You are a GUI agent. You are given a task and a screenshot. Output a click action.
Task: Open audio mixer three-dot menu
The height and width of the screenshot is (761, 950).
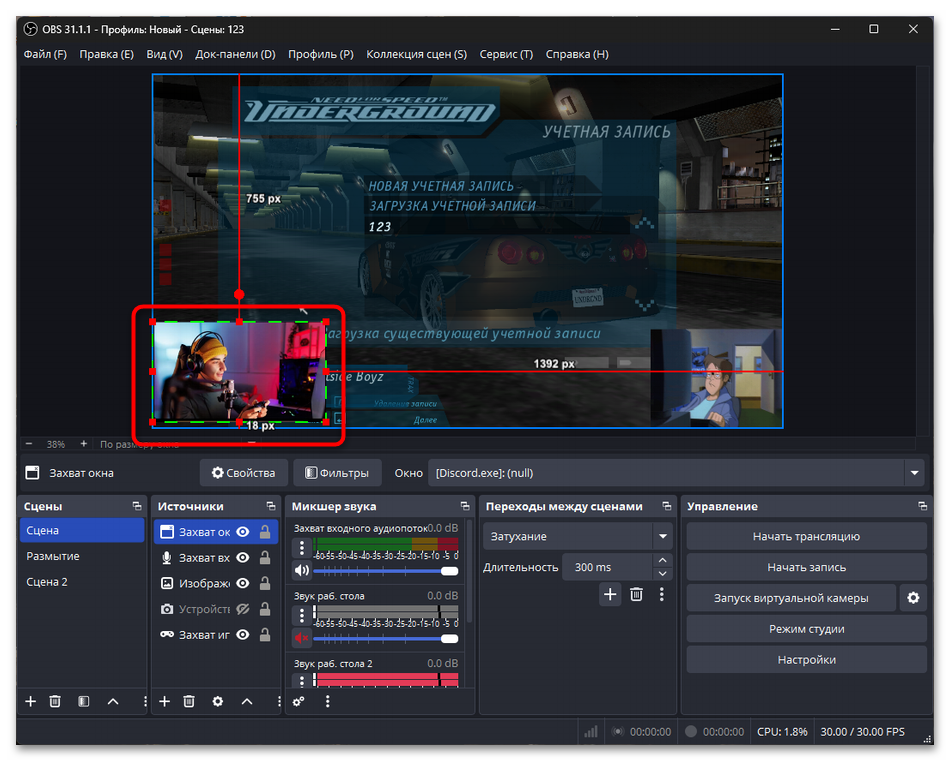327,701
